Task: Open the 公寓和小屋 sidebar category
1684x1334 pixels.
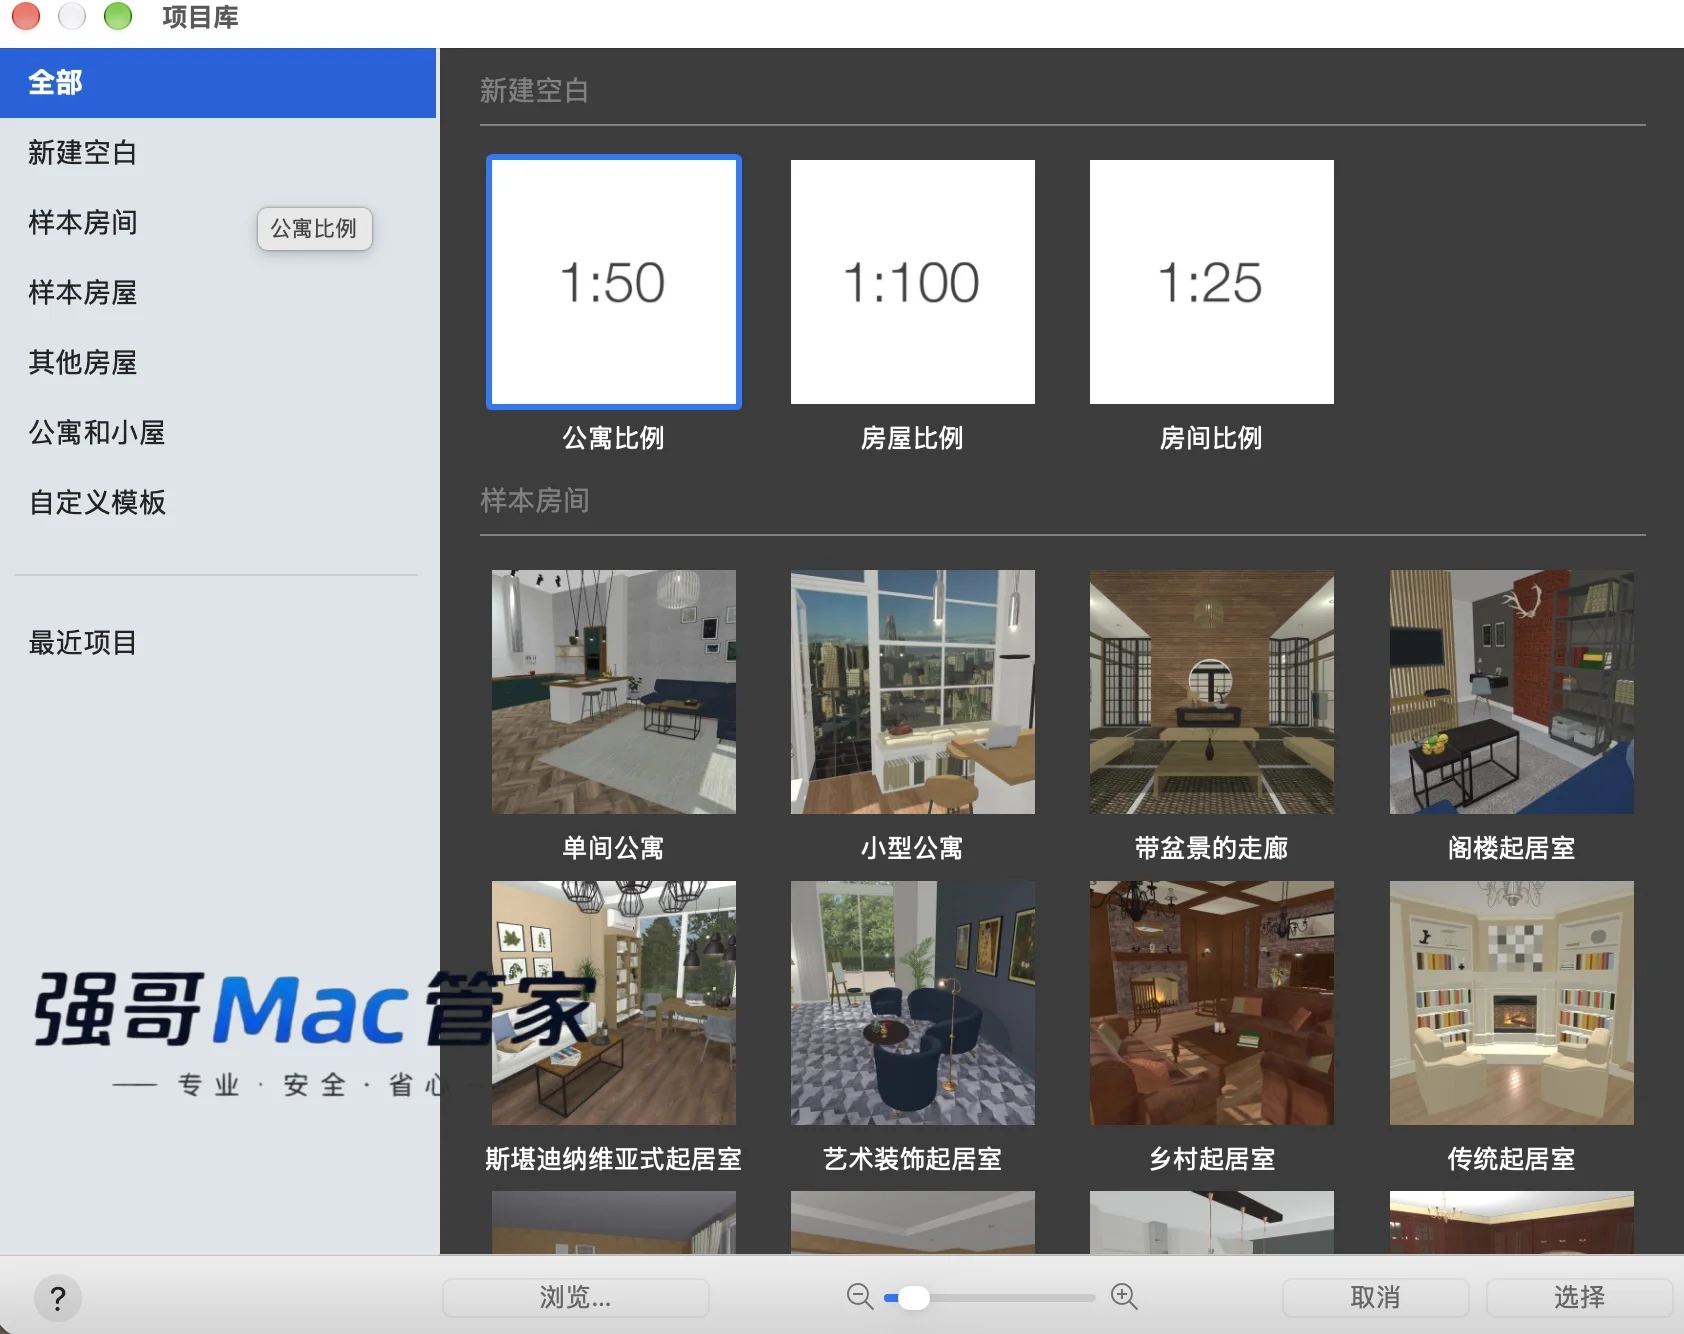Action: (x=218, y=433)
